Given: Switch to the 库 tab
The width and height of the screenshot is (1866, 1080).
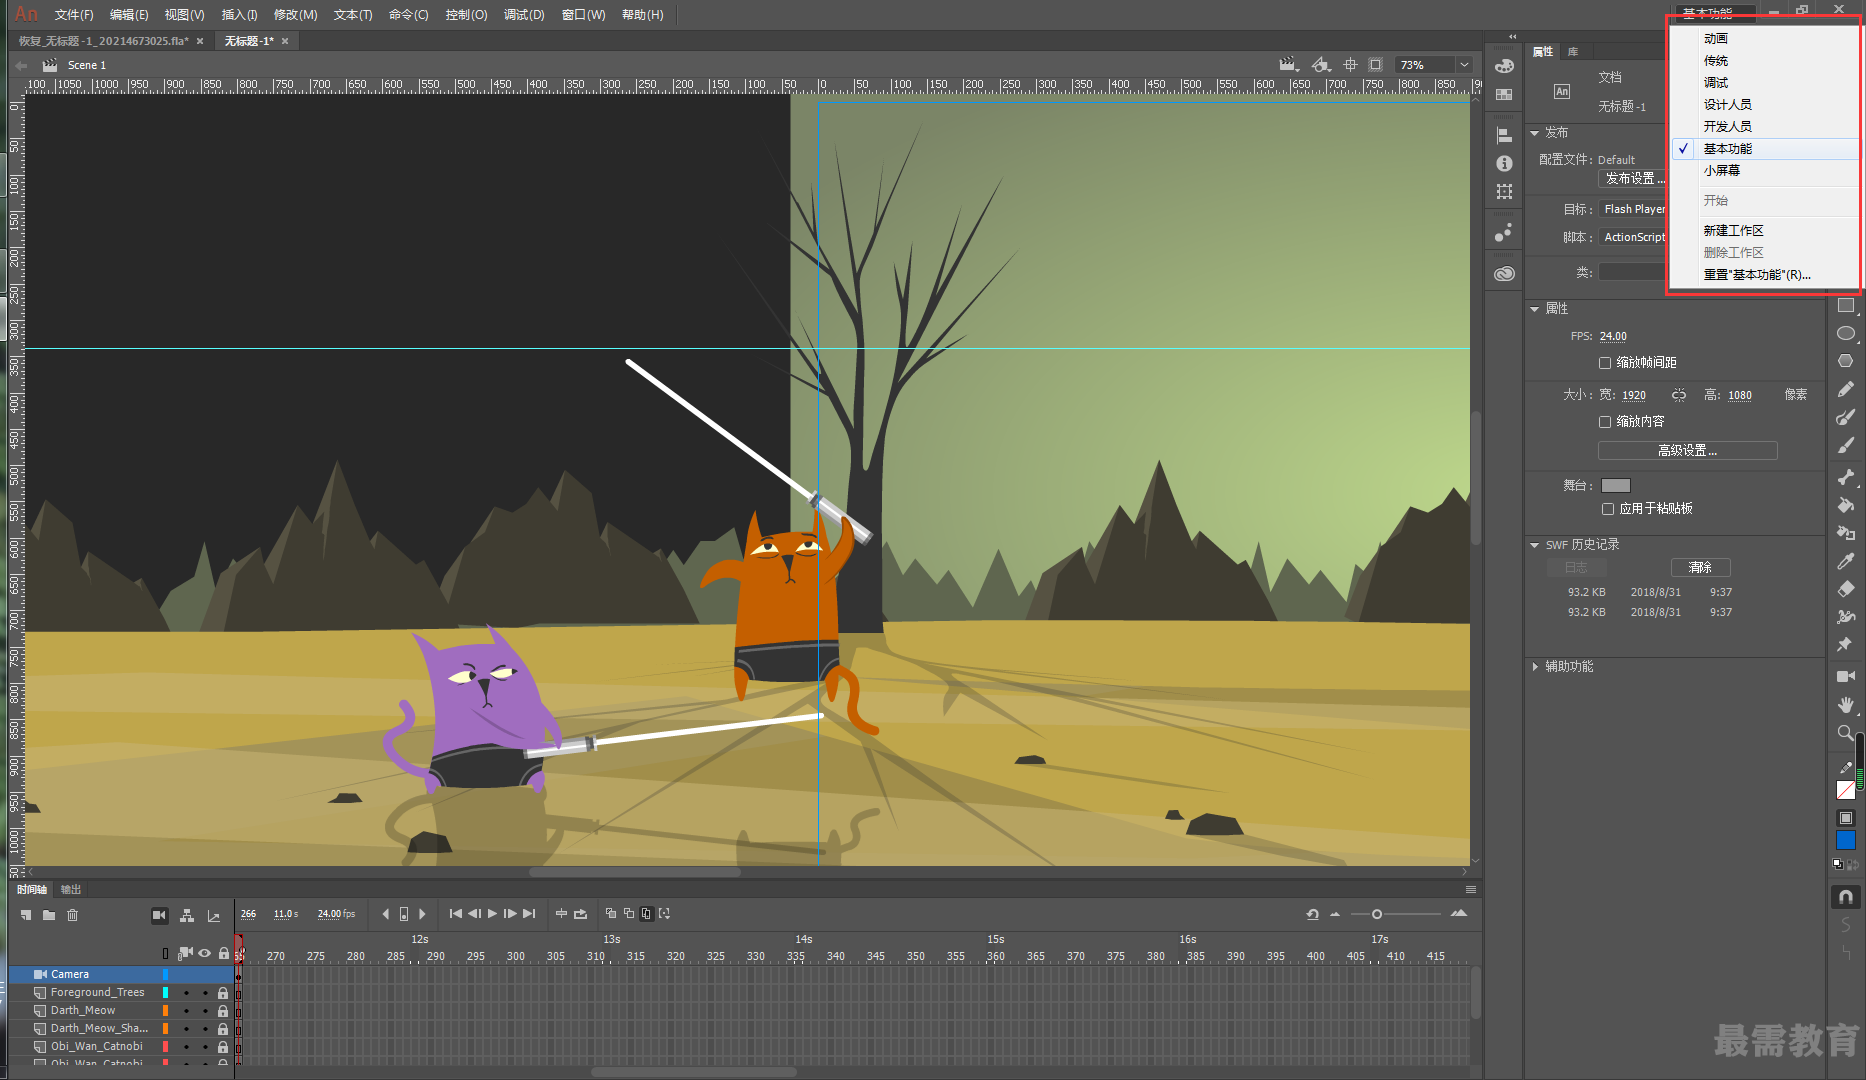Looking at the screenshot, I should (x=1573, y=51).
